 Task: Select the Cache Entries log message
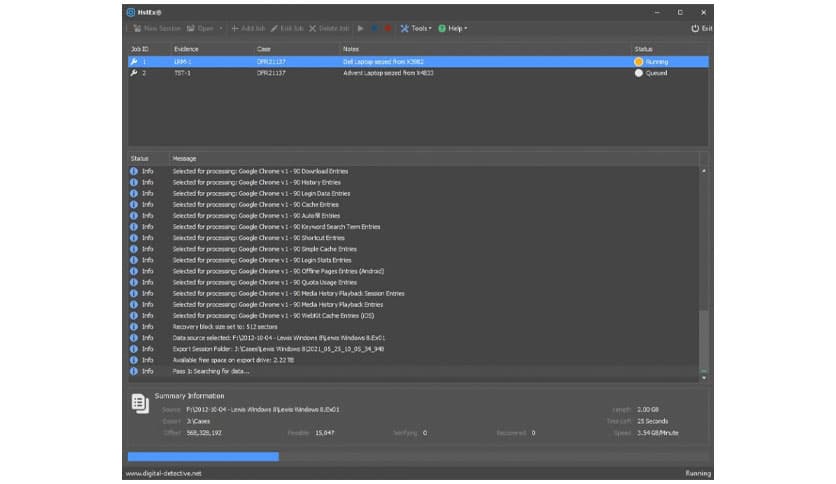(255, 205)
